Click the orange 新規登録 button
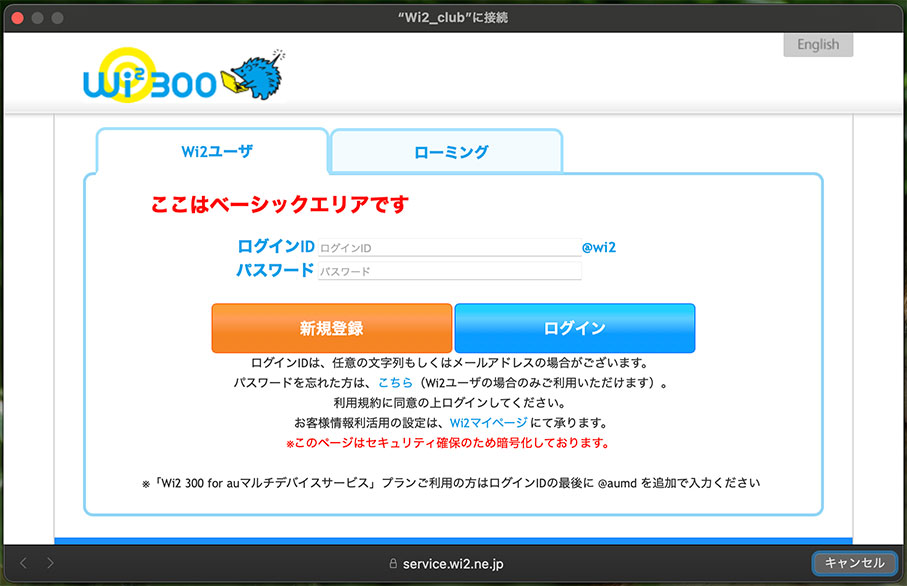The width and height of the screenshot is (907, 586). coord(331,328)
